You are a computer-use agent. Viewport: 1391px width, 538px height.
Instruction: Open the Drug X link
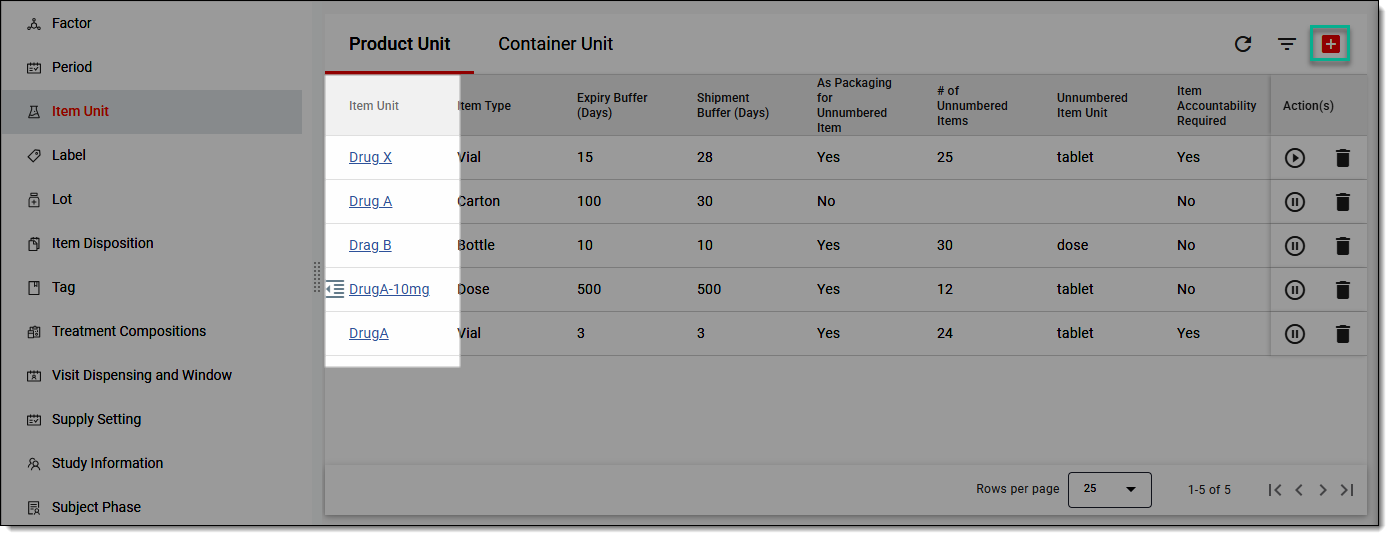pyautogui.click(x=370, y=157)
